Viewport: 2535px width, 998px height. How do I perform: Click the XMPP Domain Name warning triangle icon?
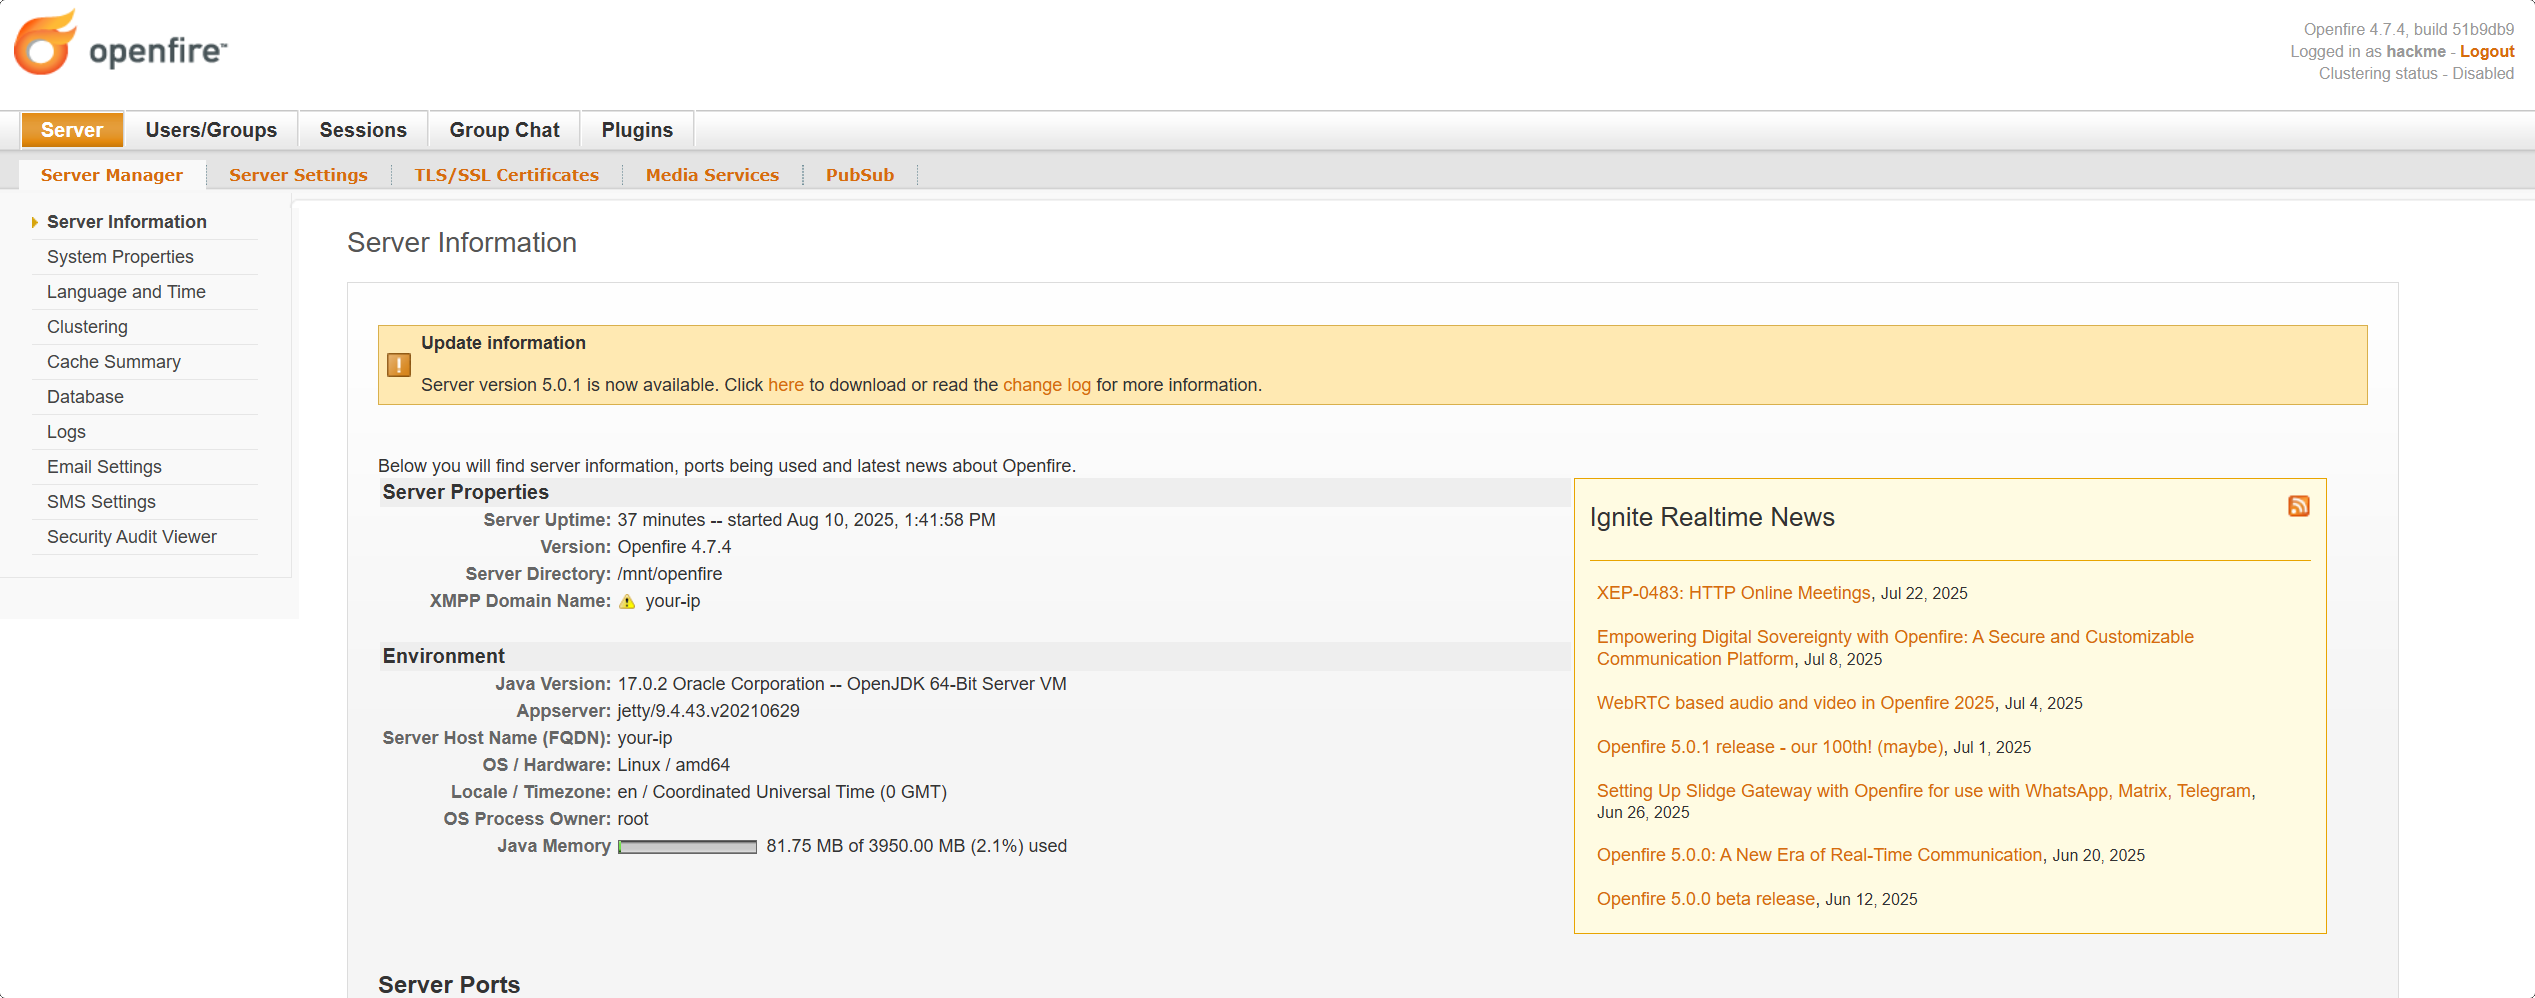coord(627,602)
